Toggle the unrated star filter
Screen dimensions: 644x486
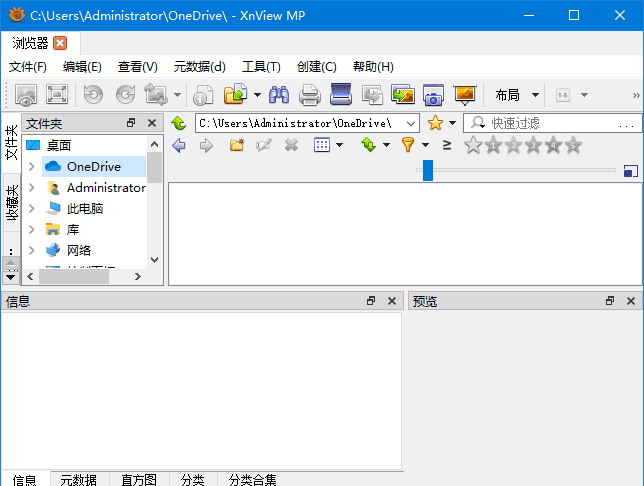click(473, 145)
